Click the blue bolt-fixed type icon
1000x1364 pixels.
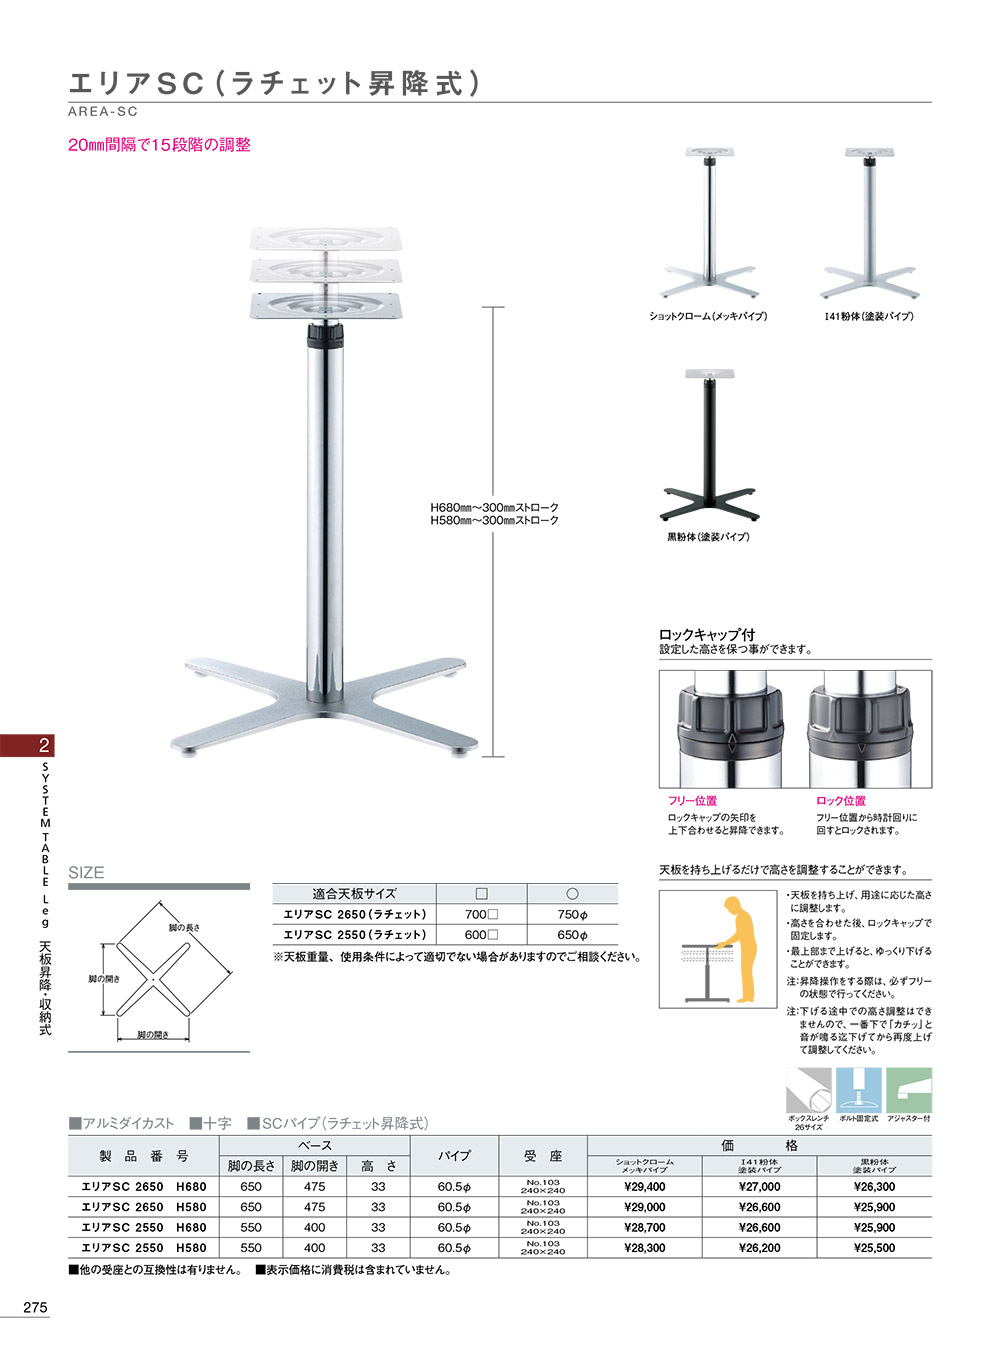pyautogui.click(x=859, y=1090)
